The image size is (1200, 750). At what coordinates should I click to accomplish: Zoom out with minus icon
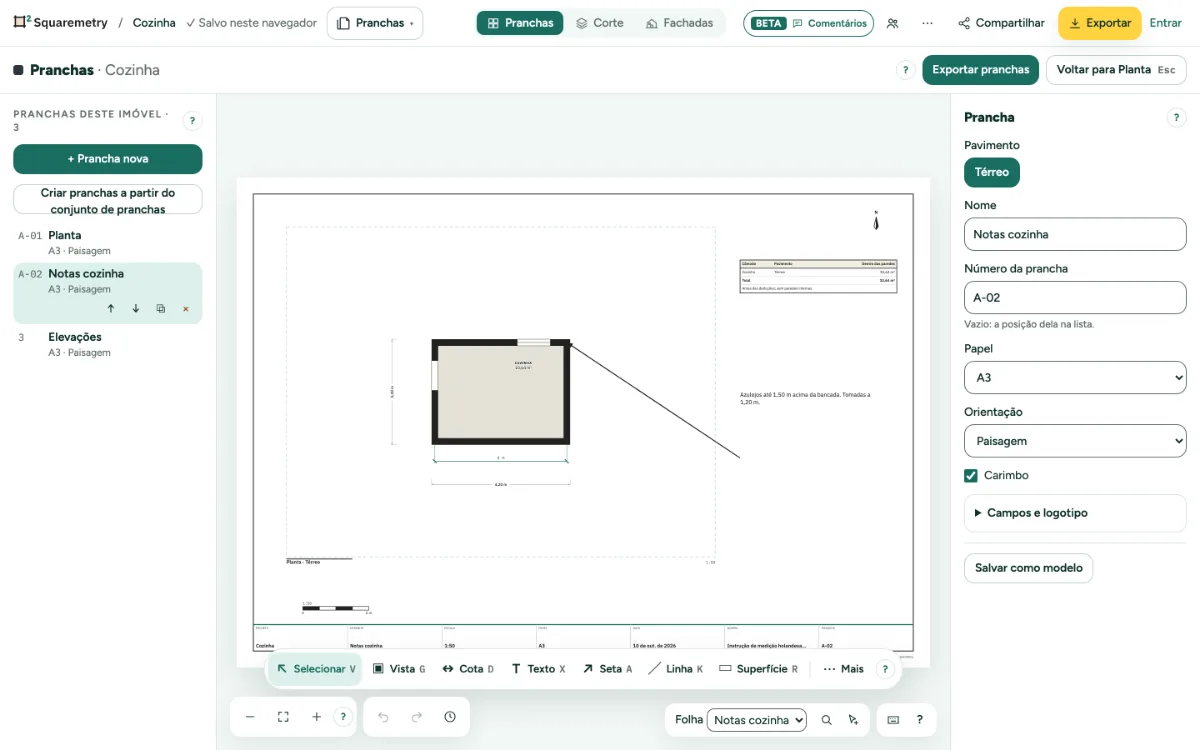pos(250,717)
